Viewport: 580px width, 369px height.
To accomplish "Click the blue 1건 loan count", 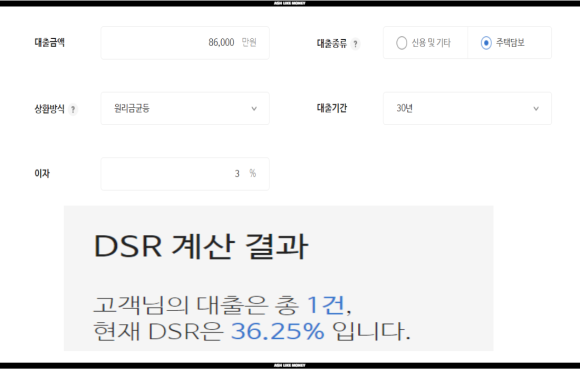I will (x=326, y=305).
